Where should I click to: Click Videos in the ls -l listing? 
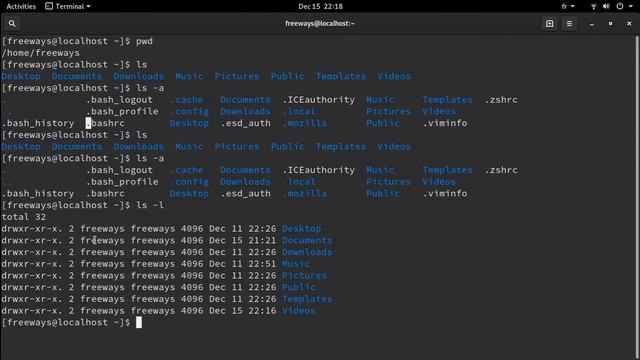[298, 311]
